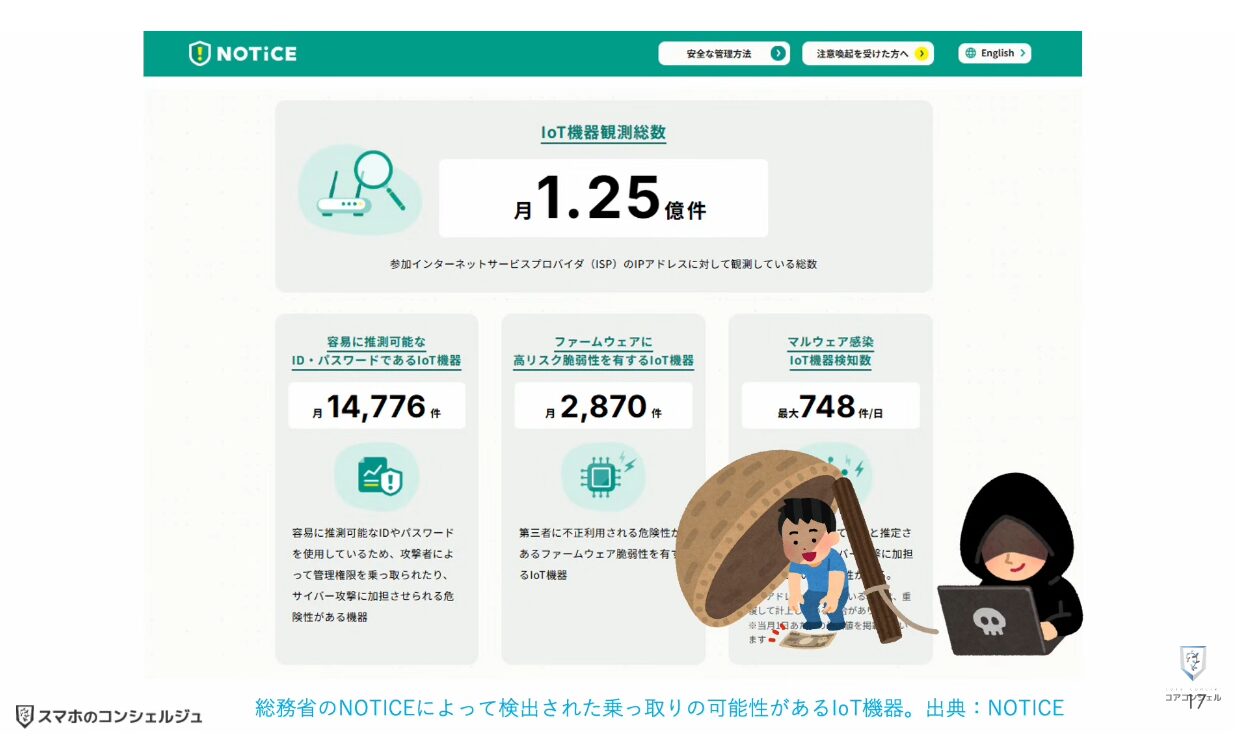Click the 月14,776件 count box
The image size is (1247, 745).
click(x=376, y=406)
